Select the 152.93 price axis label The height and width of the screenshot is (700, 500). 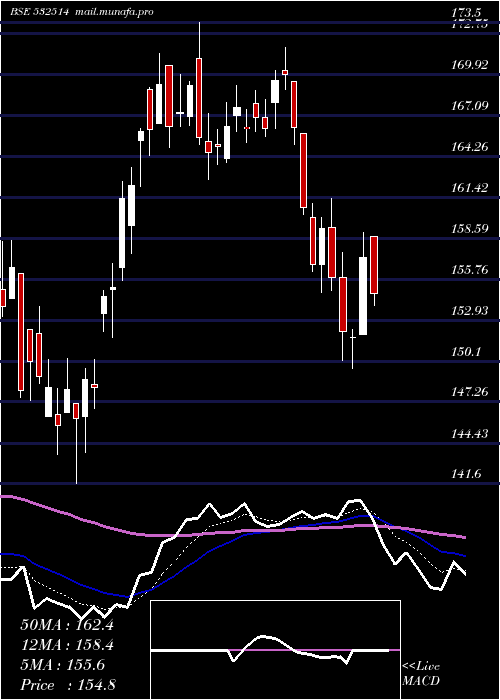[x=469, y=310]
